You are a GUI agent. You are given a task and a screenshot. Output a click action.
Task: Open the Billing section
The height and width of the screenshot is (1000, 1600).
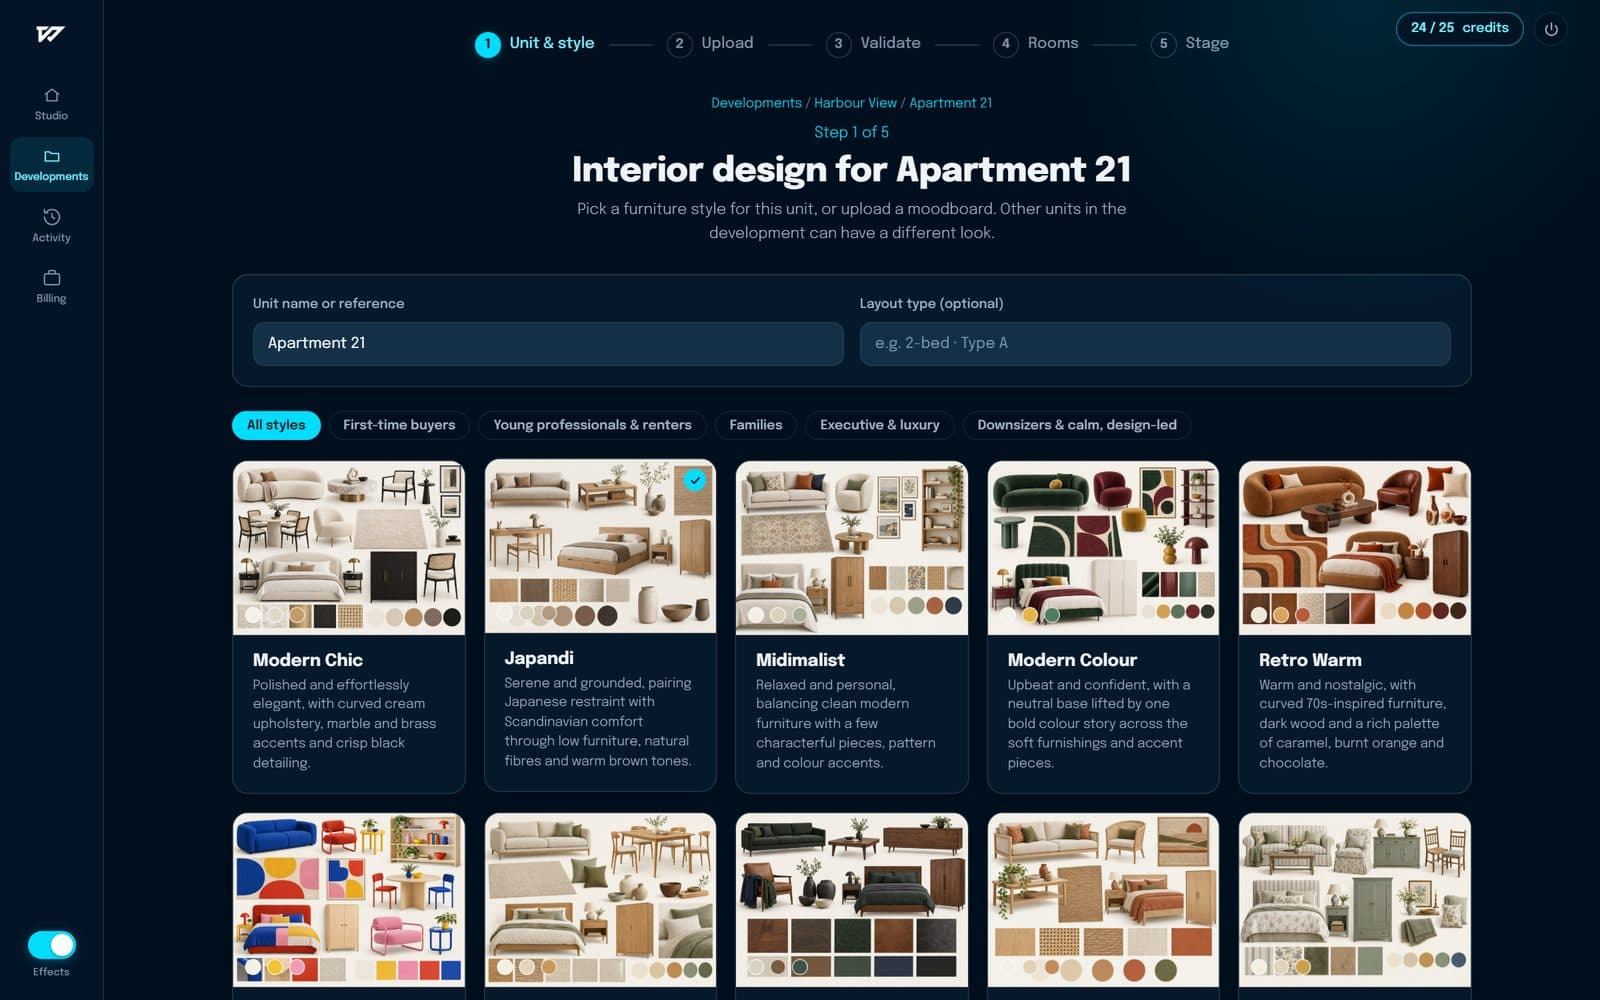point(51,287)
